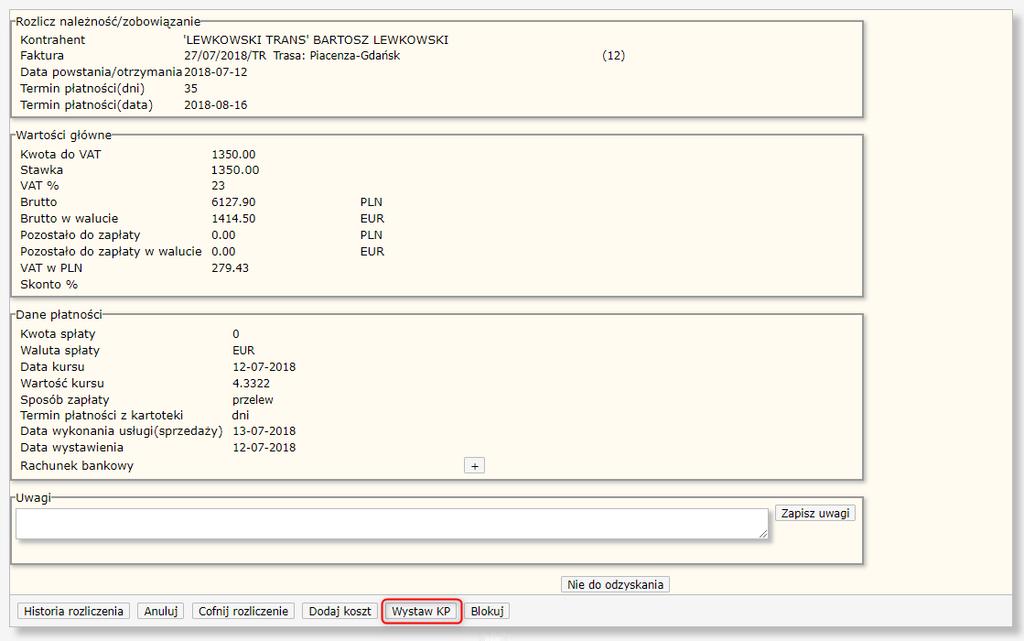Image resolution: width=1024 pixels, height=641 pixels.
Task: Select Termin płatności z kartoteki value dni
Action: [240, 415]
